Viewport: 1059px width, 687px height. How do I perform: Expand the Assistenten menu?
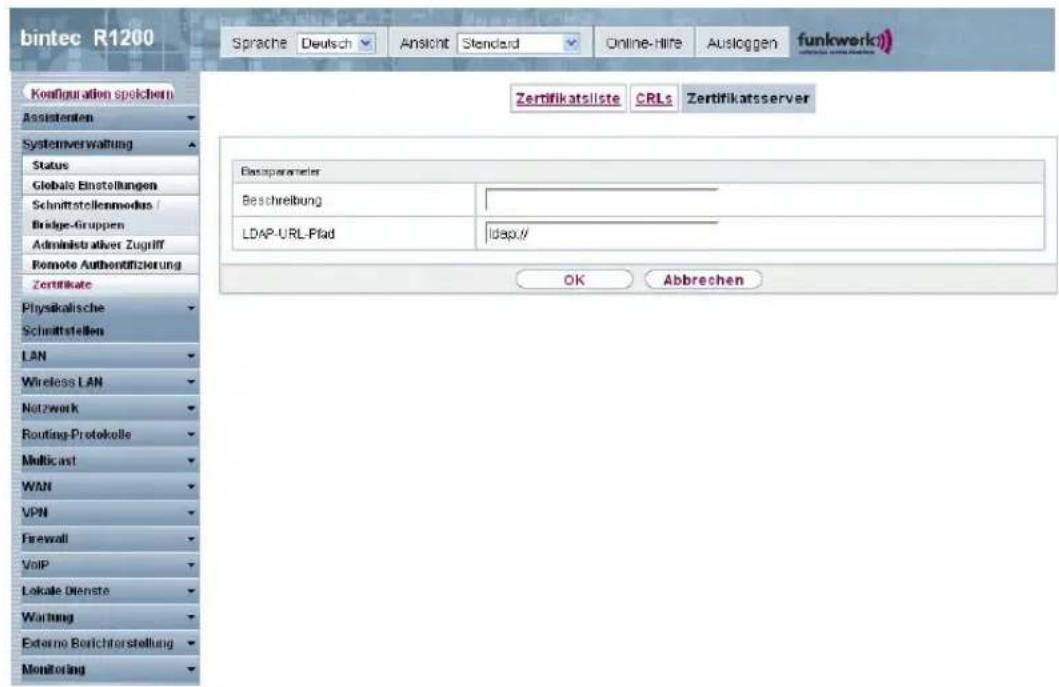click(109, 118)
